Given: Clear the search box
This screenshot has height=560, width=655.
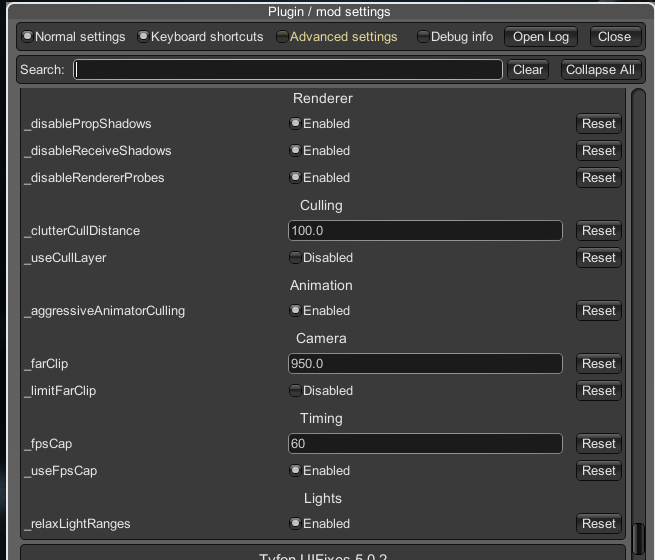Looking at the screenshot, I should click(x=528, y=69).
